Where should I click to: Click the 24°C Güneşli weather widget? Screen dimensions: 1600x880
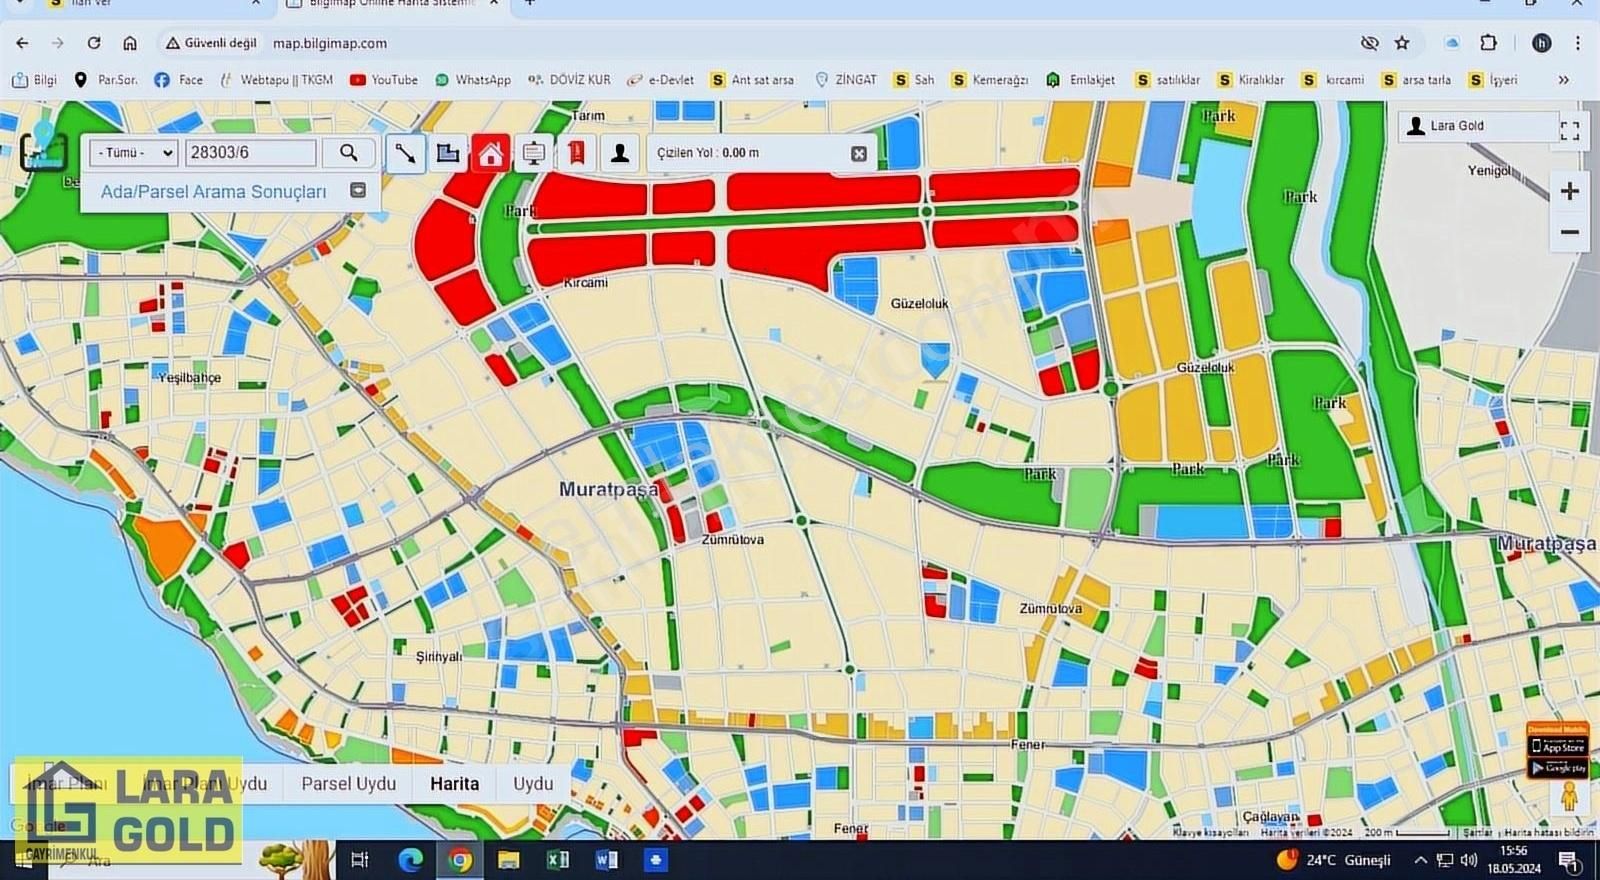pyautogui.click(x=1334, y=859)
